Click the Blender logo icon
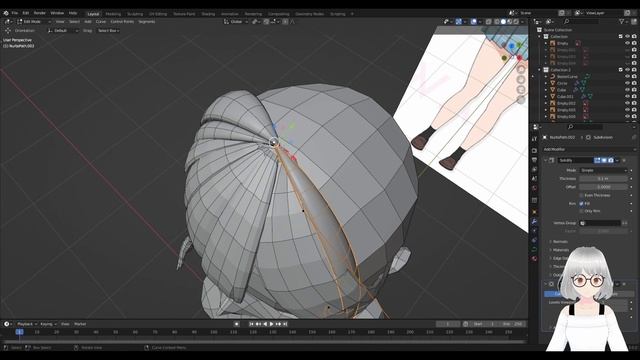Viewport: 640px width, 360px height. coord(6,13)
